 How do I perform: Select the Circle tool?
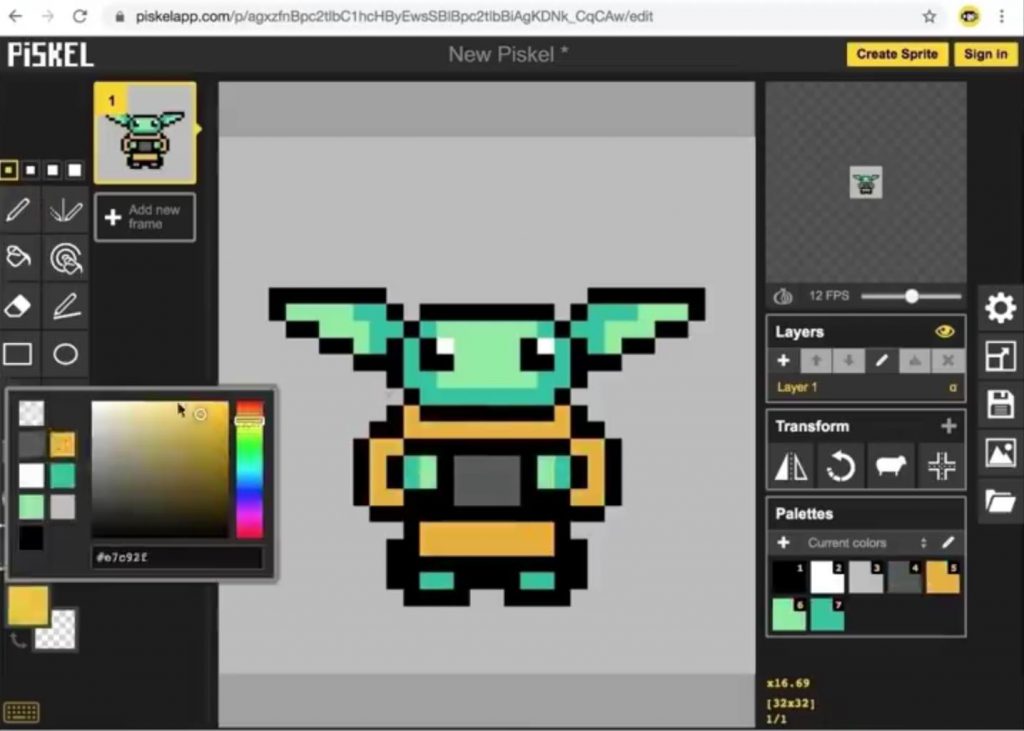pos(66,354)
